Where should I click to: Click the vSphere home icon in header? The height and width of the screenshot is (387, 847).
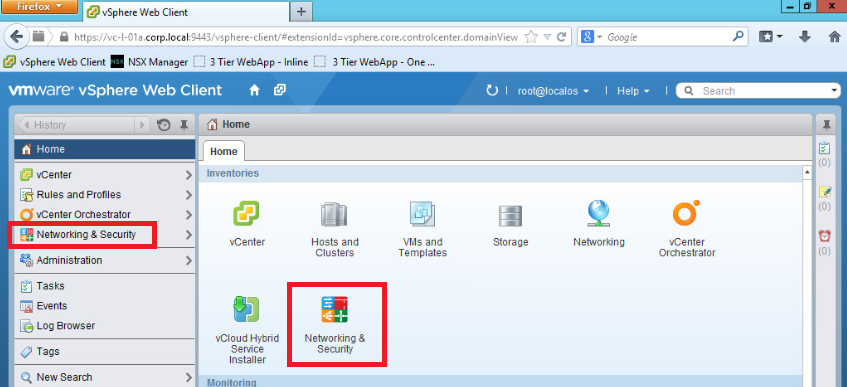pos(254,90)
